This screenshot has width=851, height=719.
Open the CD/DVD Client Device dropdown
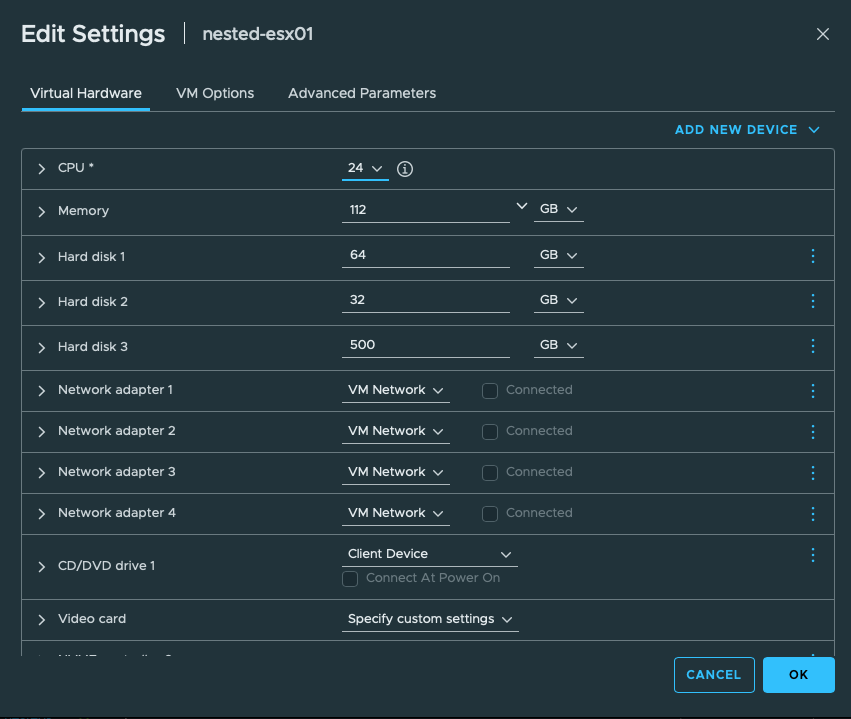(x=429, y=554)
